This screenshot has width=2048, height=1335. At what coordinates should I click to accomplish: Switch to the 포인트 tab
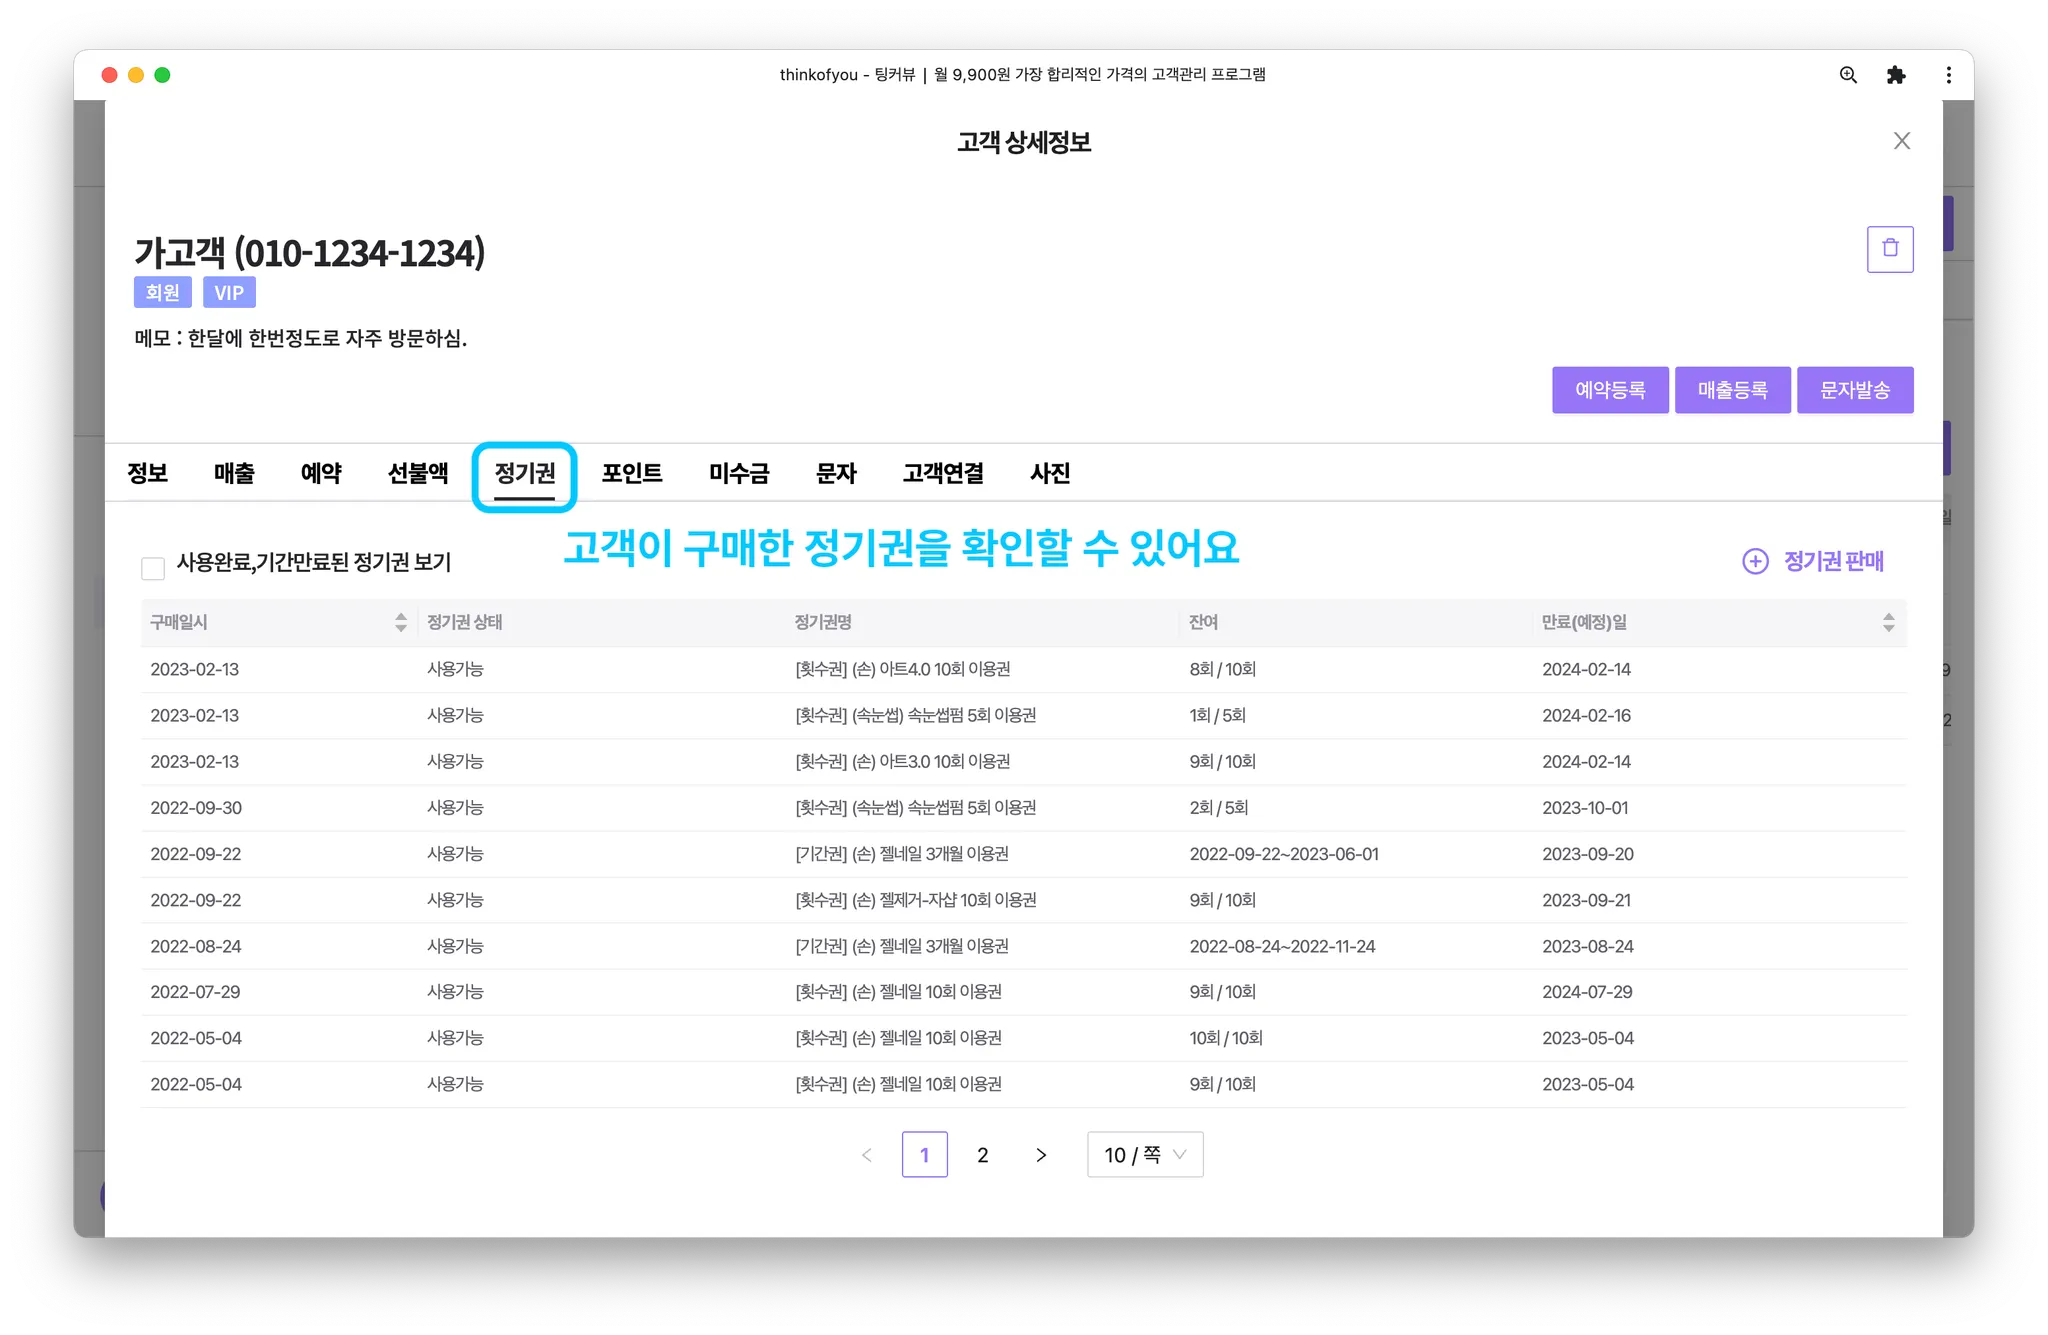pos(631,473)
